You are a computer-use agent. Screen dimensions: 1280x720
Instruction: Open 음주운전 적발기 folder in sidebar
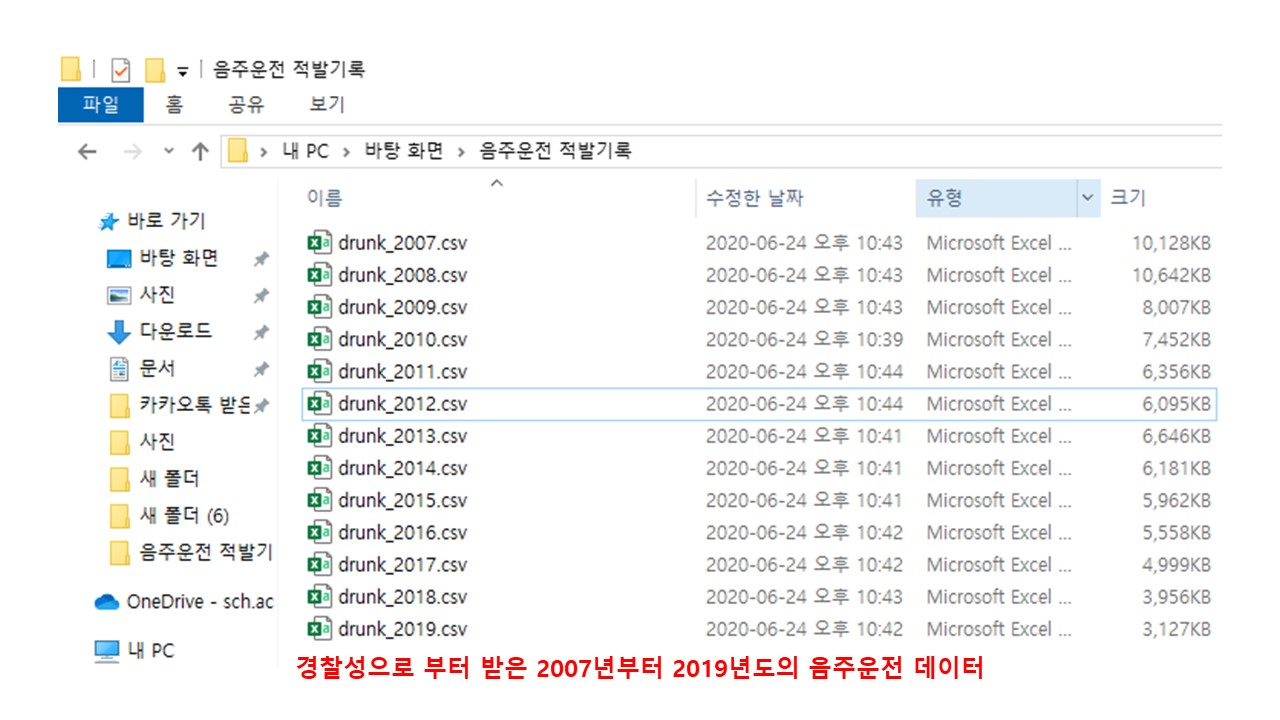pos(206,552)
